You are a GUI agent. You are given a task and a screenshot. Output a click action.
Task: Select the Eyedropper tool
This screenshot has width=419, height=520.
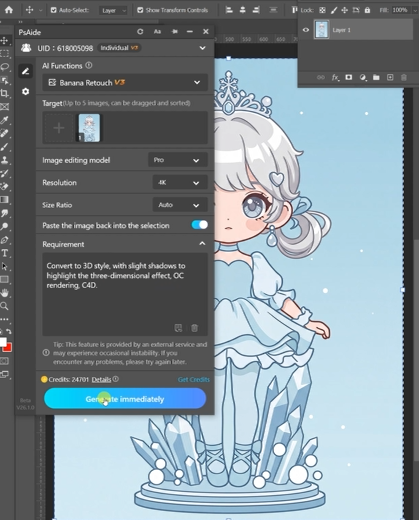[x=4, y=120]
